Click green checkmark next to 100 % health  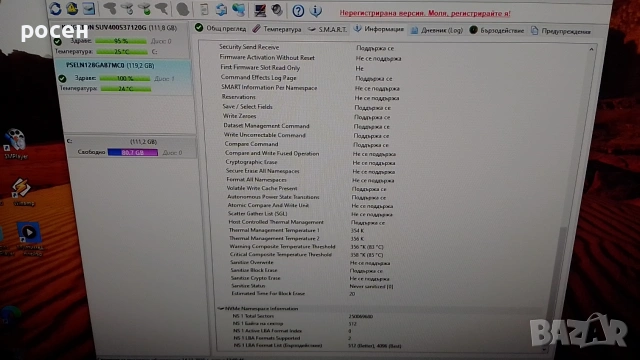pyautogui.click(x=62, y=78)
